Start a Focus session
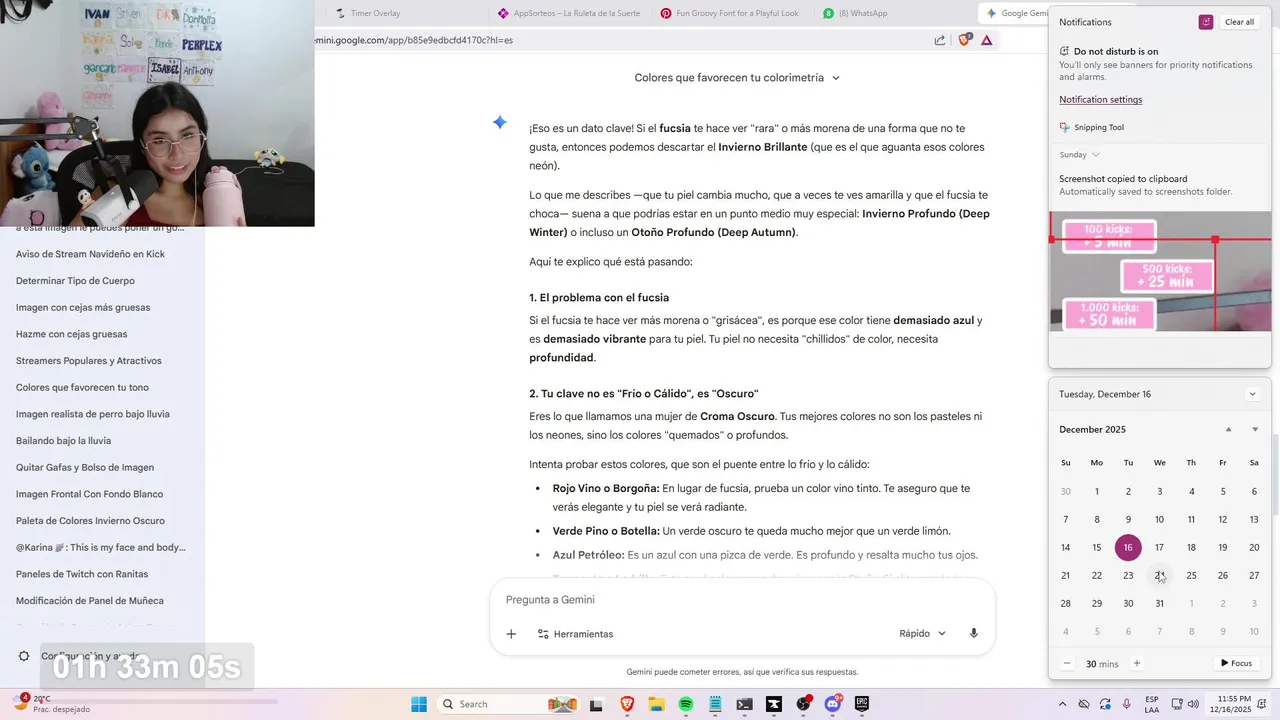 click(1236, 663)
